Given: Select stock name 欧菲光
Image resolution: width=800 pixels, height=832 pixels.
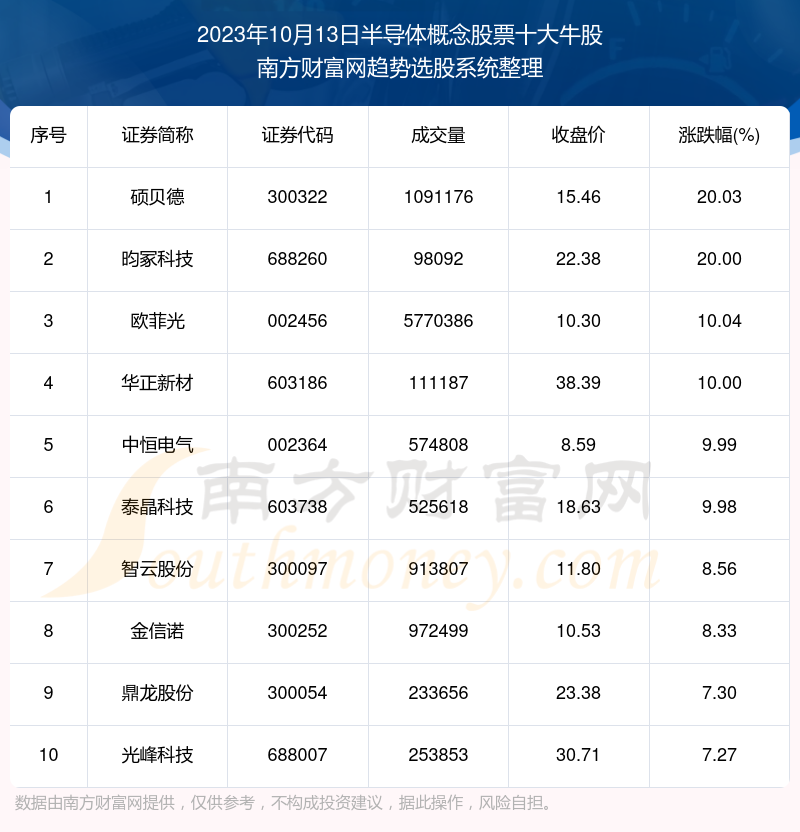Looking at the screenshot, I should 157,321.
